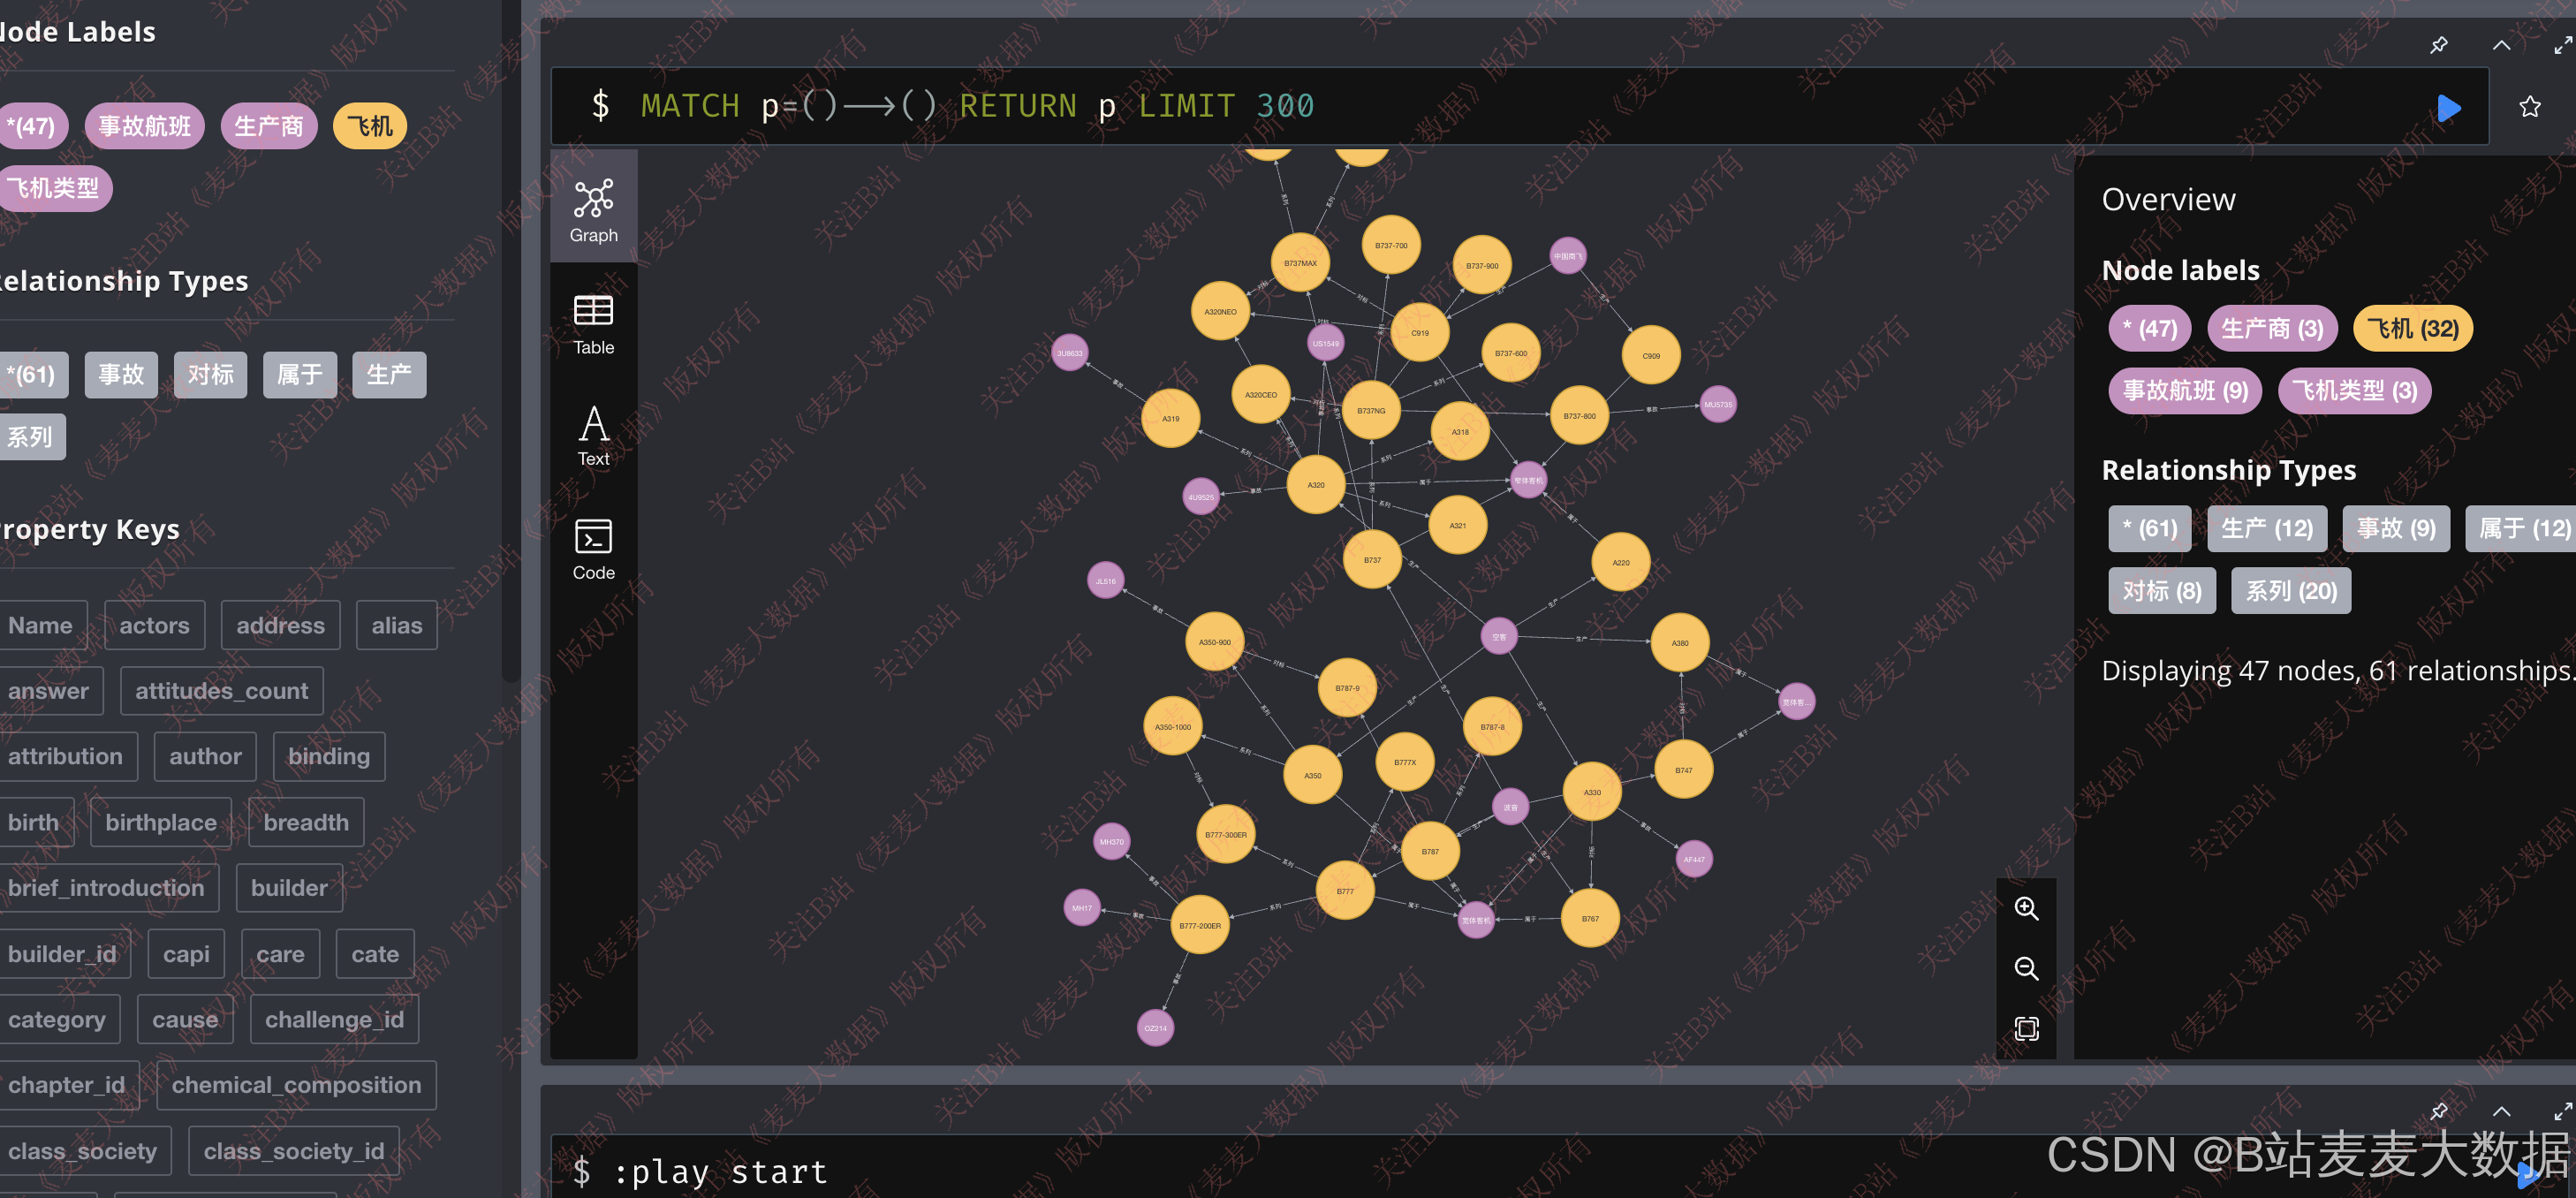This screenshot has width=2576, height=1198.
Task: Zoom out of the graph
Action: point(2026,968)
